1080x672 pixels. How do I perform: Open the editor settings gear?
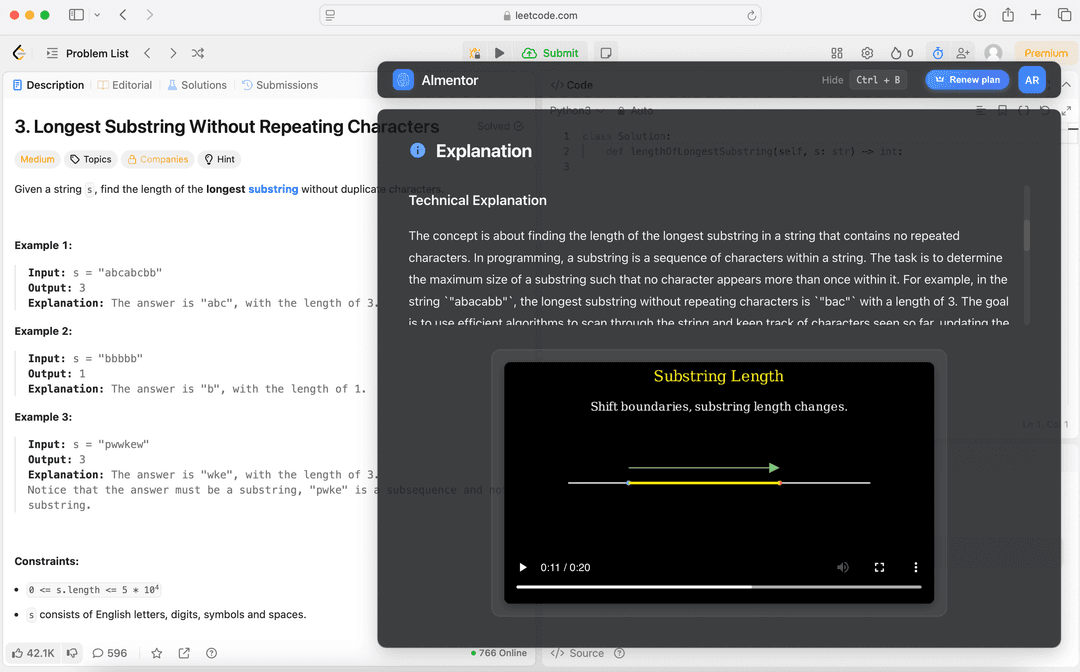click(x=867, y=52)
